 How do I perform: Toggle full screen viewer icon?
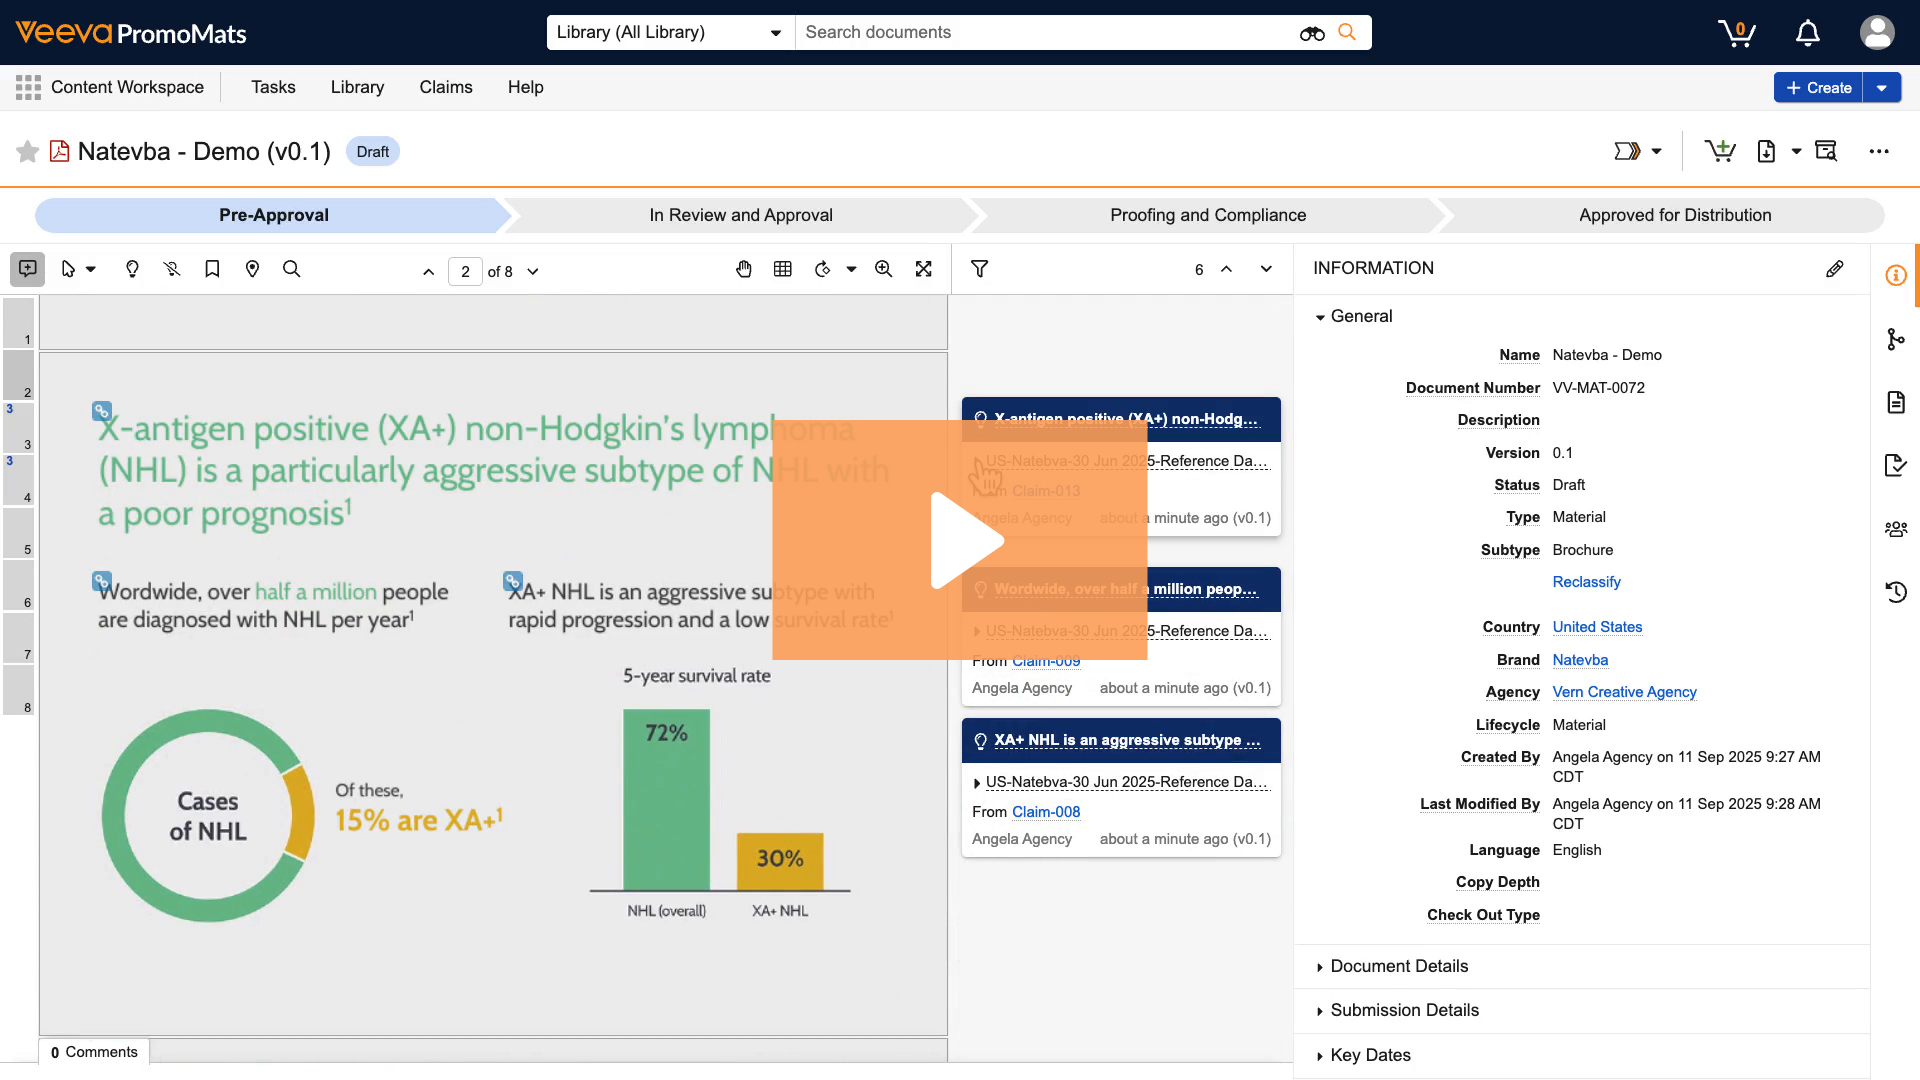924,269
